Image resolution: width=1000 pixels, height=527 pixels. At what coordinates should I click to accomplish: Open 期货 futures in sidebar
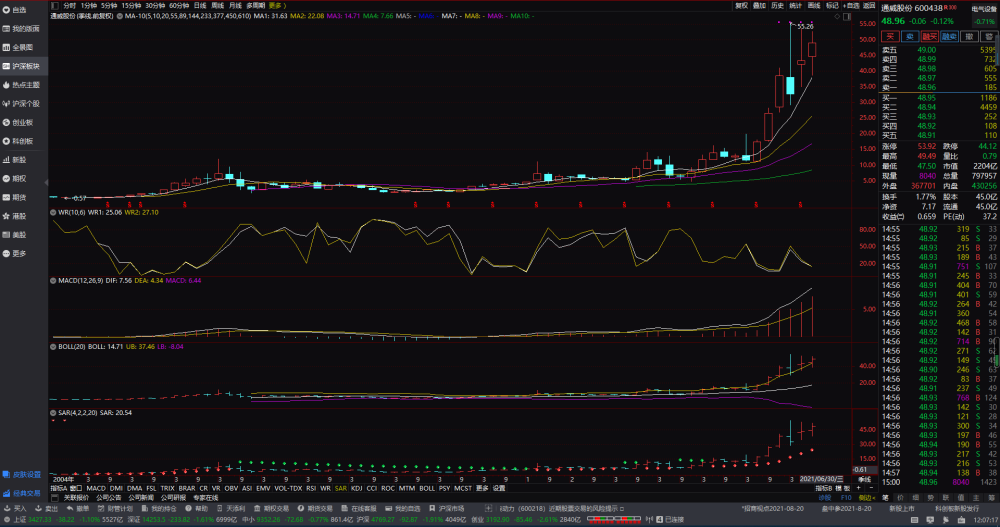pos(19,197)
